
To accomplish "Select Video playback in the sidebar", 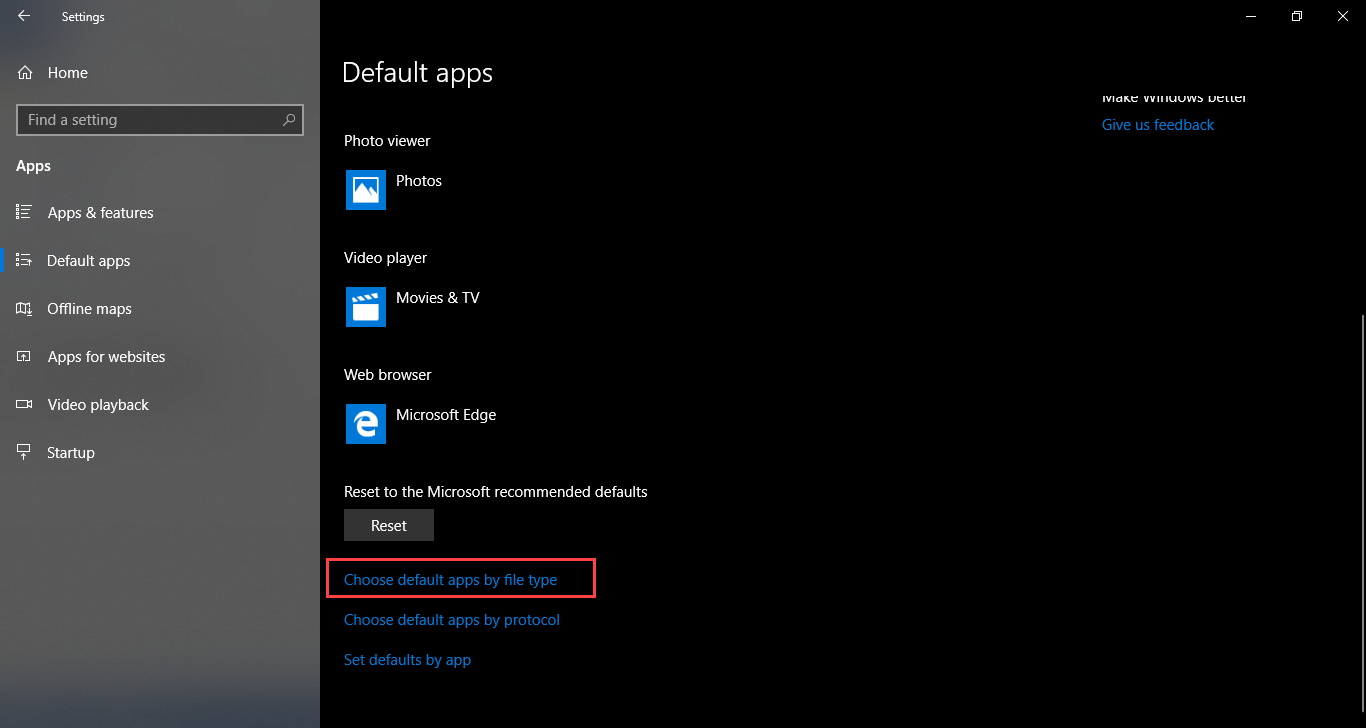I will click(x=96, y=404).
